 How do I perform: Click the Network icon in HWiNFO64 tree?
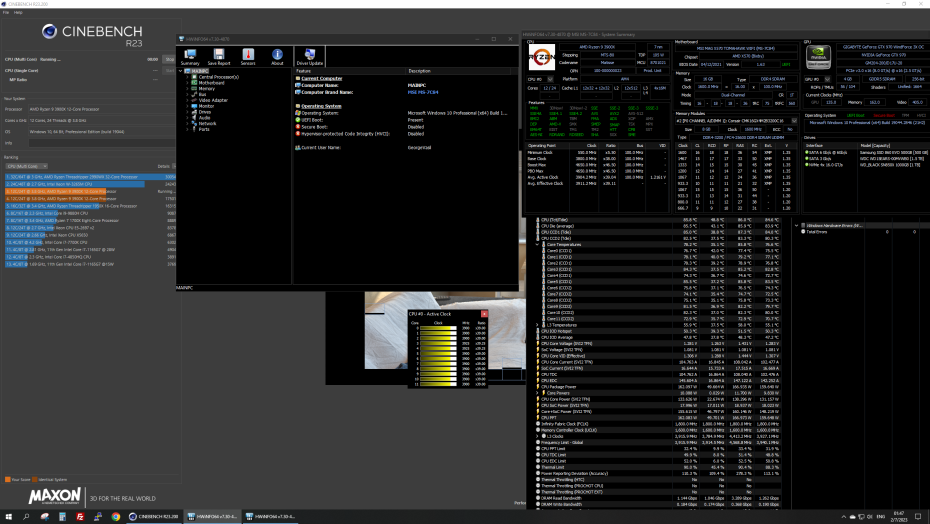point(194,123)
